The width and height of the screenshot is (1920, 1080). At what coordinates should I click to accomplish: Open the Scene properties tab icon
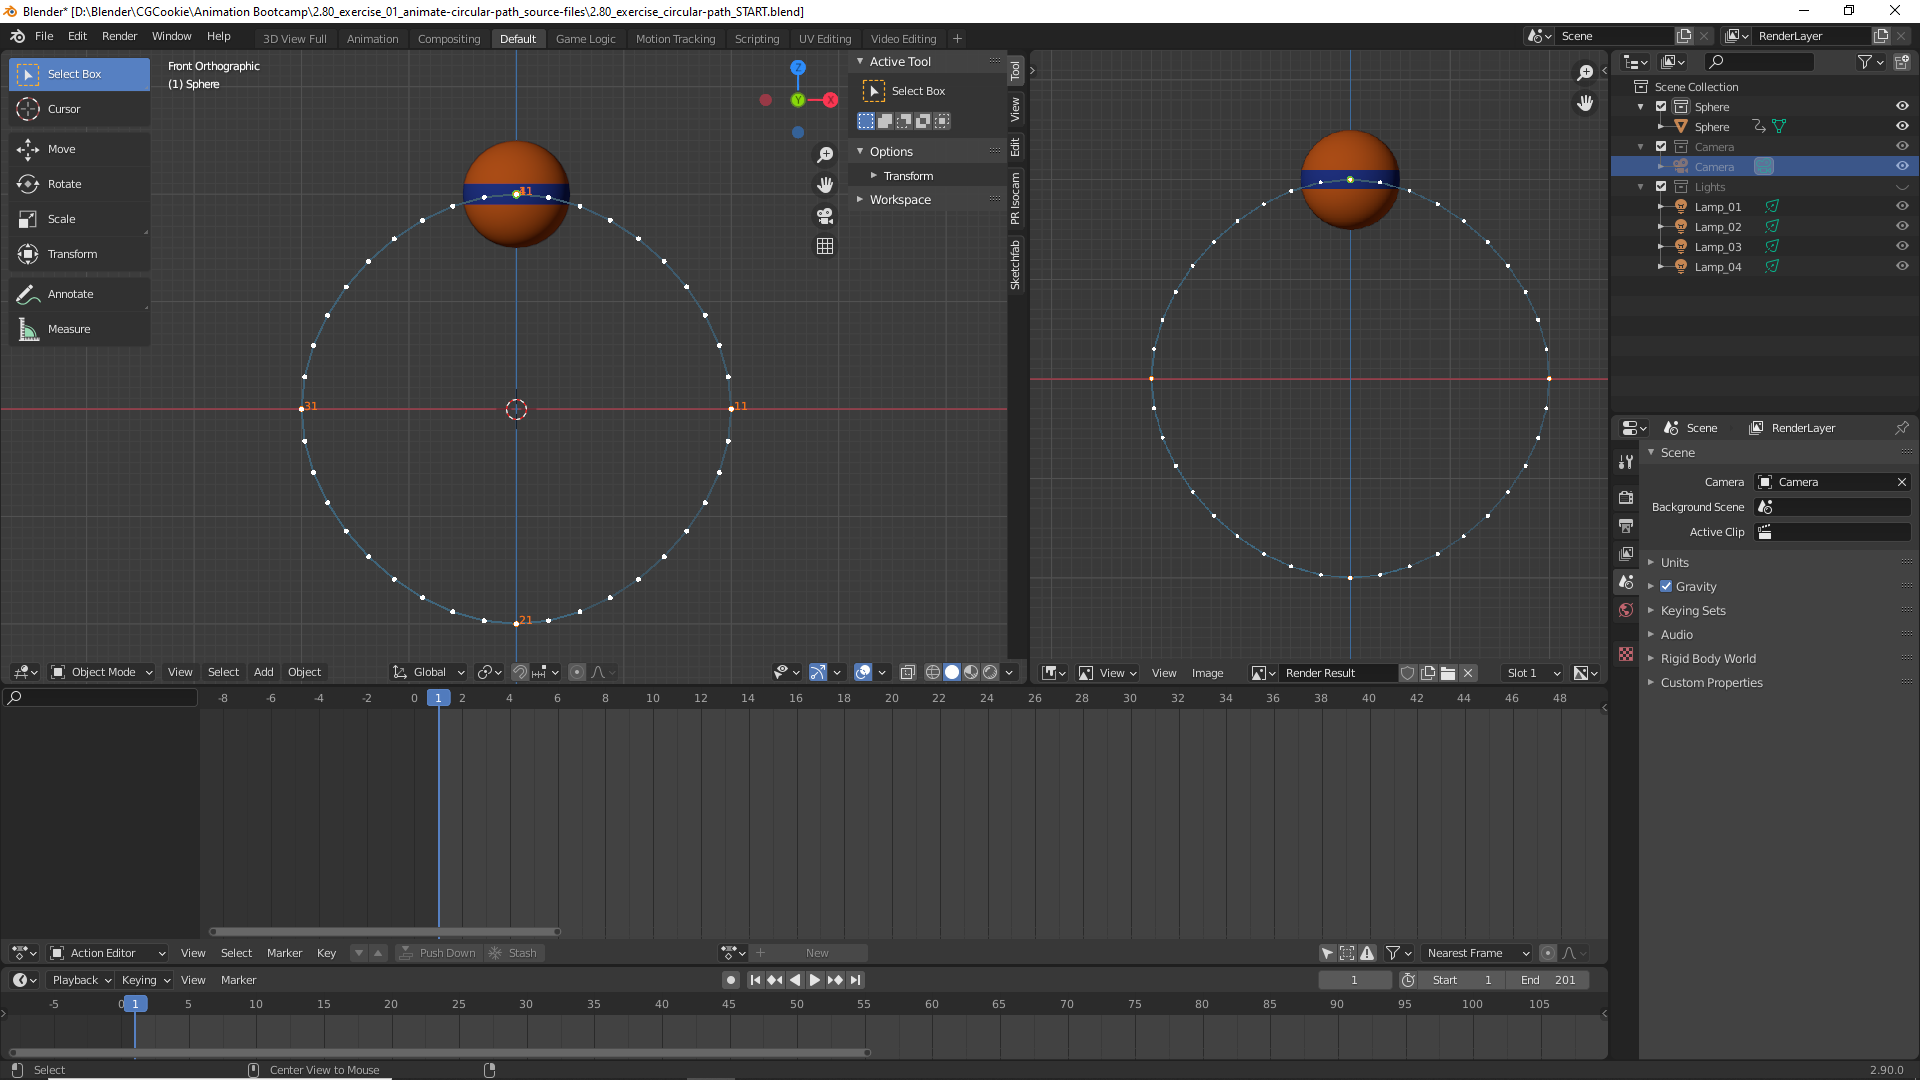click(x=1625, y=582)
